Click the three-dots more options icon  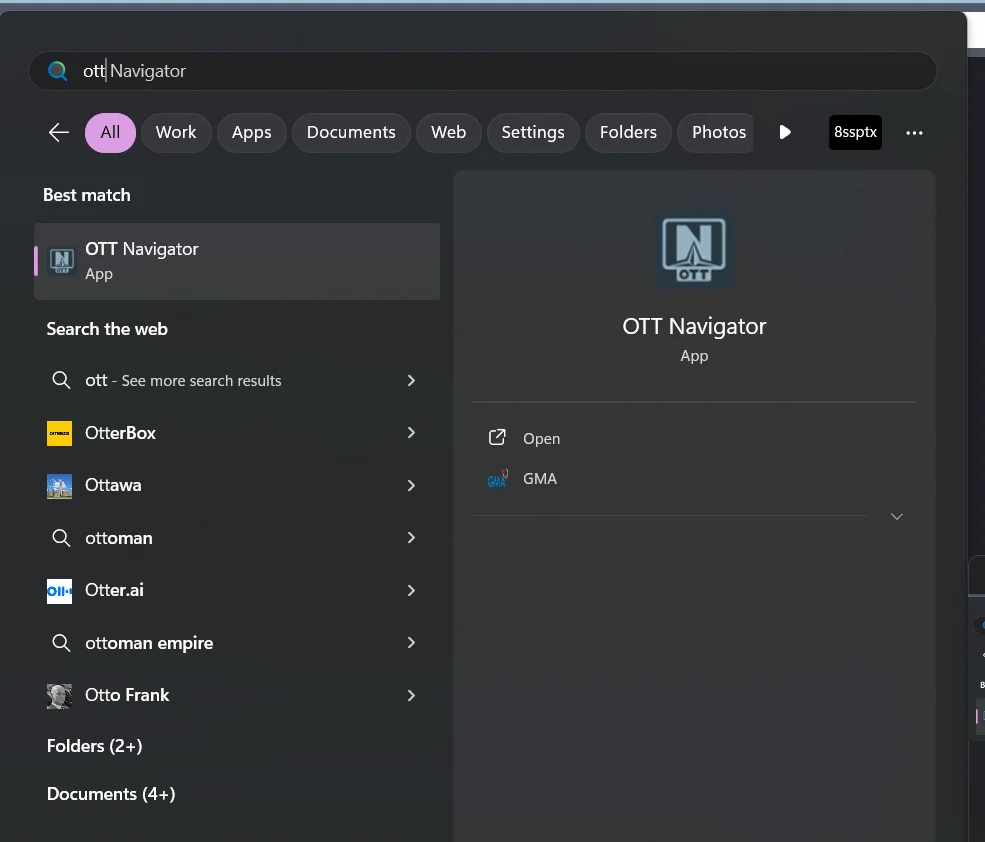(x=914, y=133)
